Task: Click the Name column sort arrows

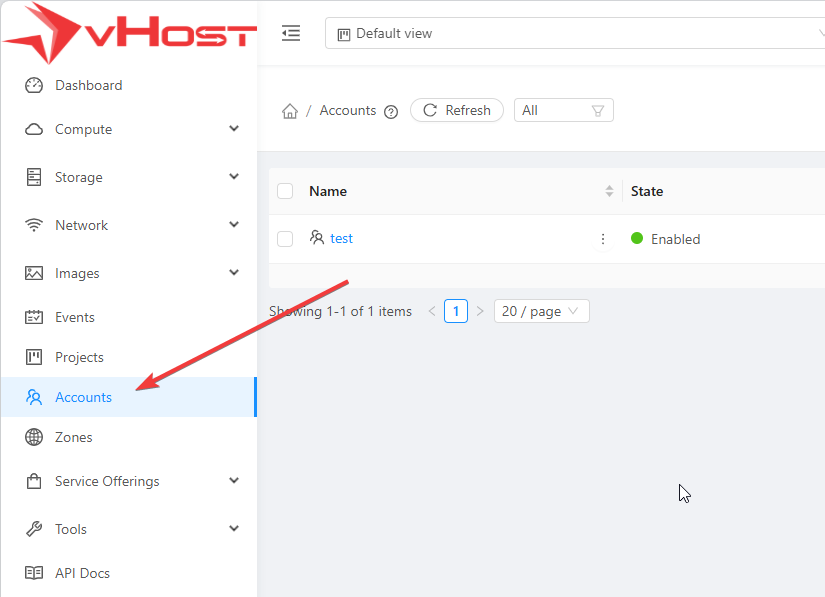Action: pos(609,191)
